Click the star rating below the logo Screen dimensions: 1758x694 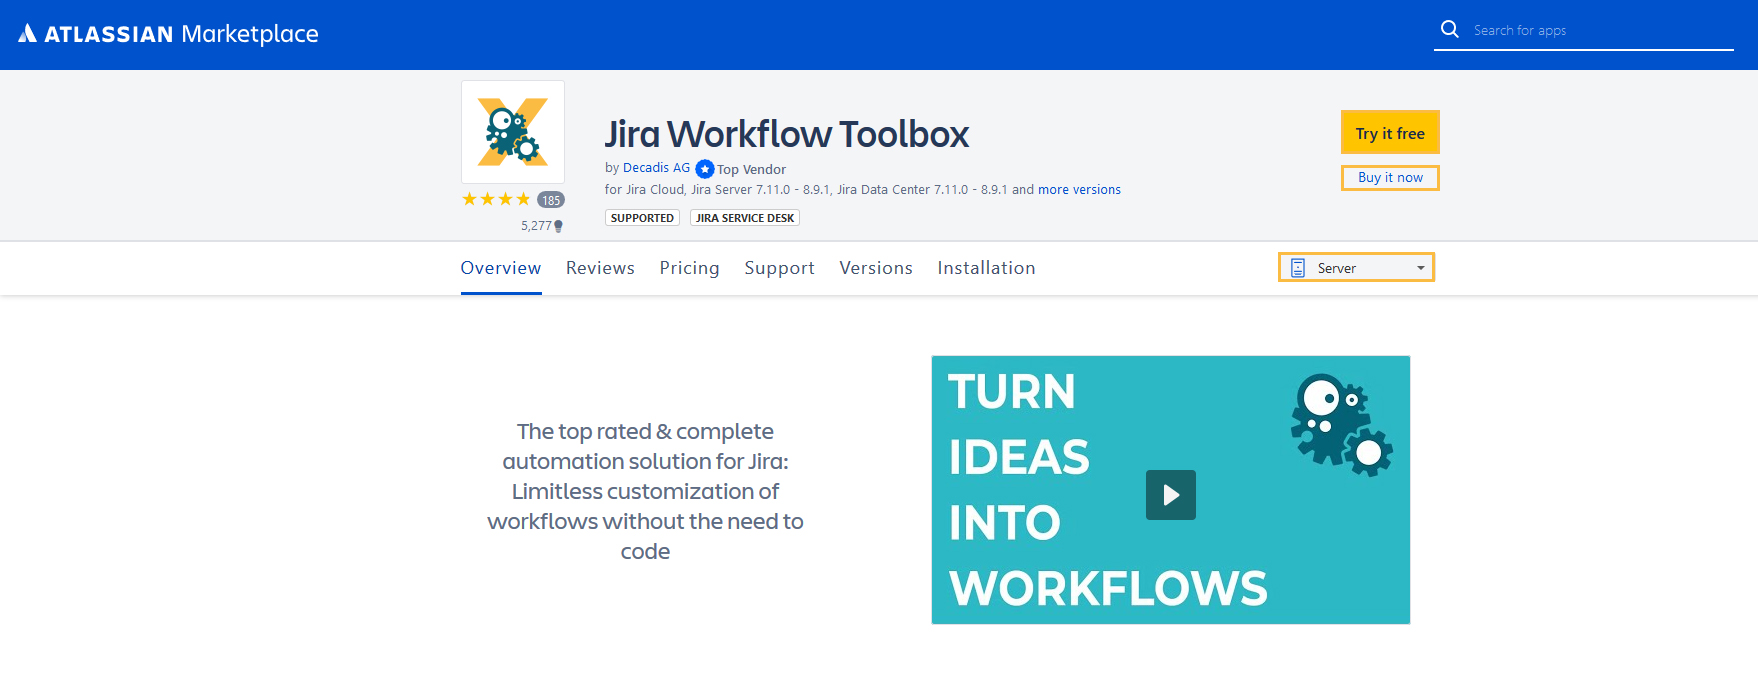pos(496,199)
